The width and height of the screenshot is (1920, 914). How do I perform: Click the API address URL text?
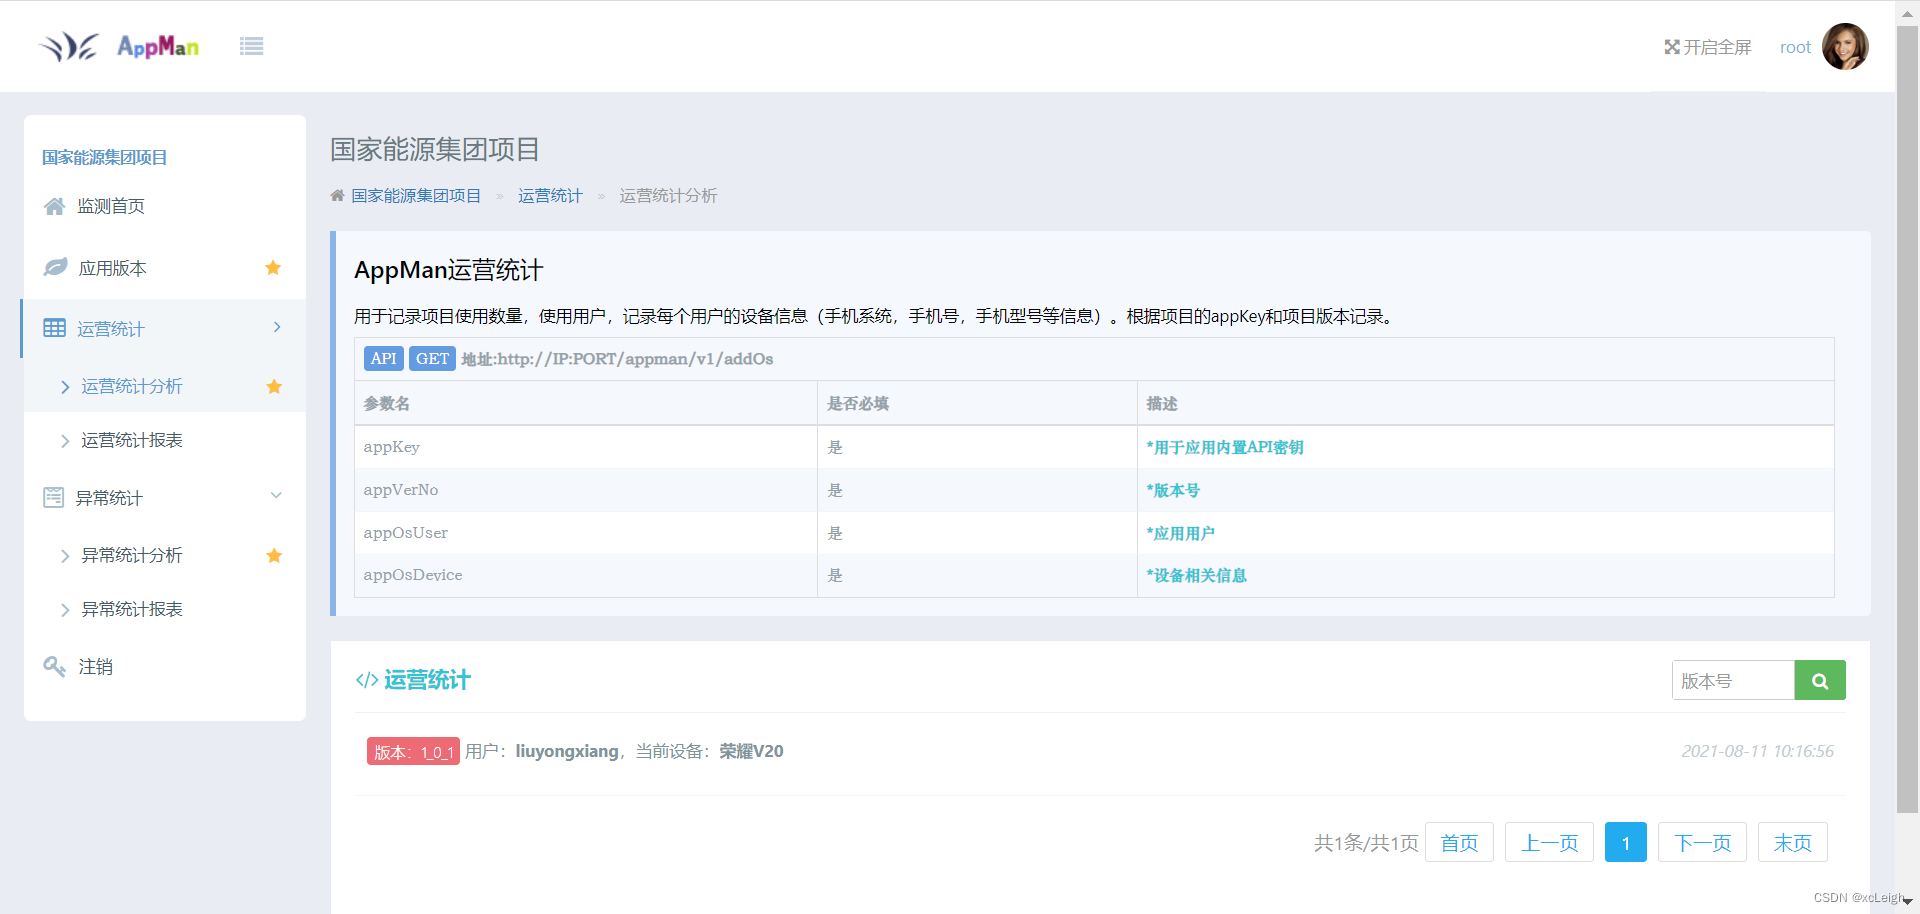[x=617, y=359]
